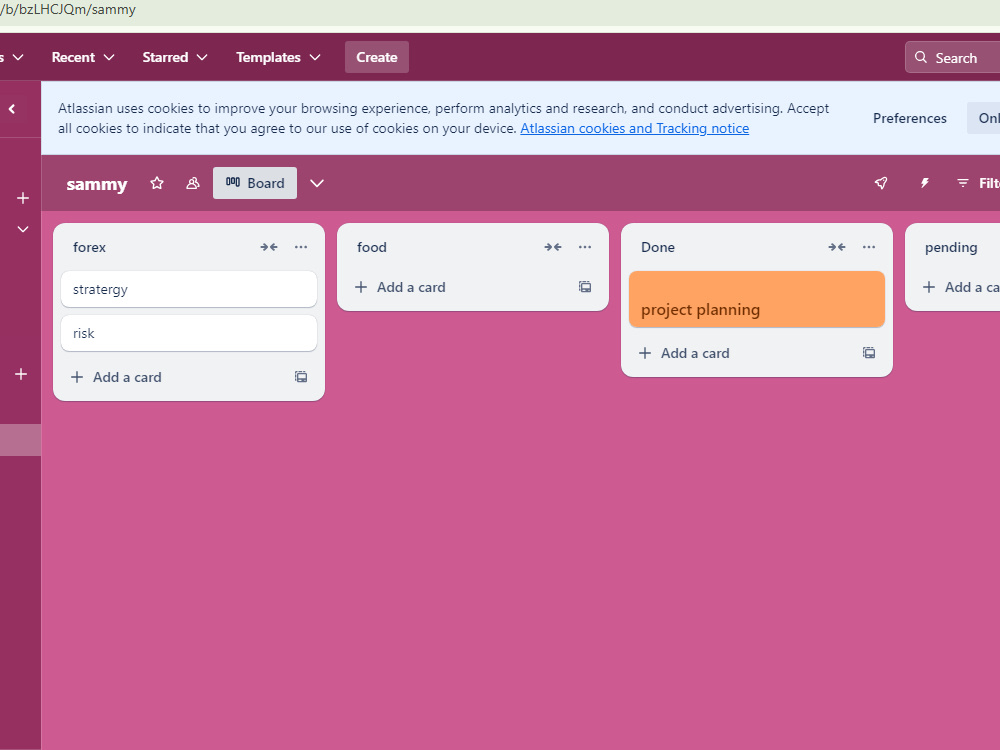The image size is (1000, 750).
Task: Open Done list actions menu
Action: click(x=869, y=247)
